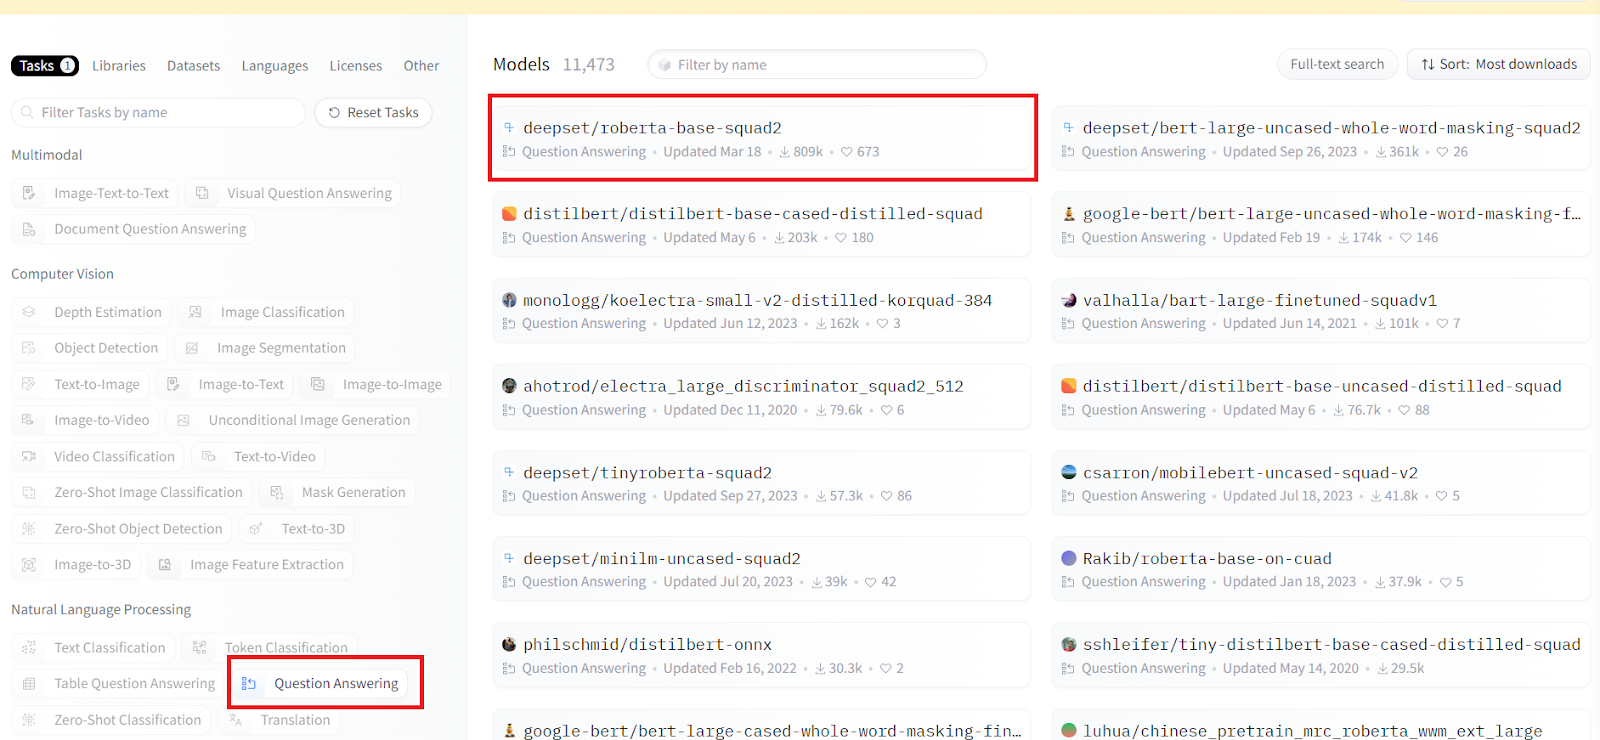Click the luhua chinese_pretrain model avatar
1600x740 pixels.
click(1069, 731)
